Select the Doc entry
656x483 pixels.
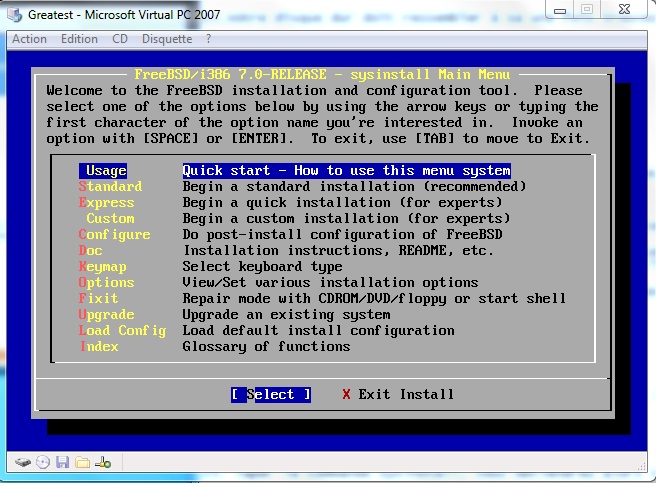coord(90,250)
